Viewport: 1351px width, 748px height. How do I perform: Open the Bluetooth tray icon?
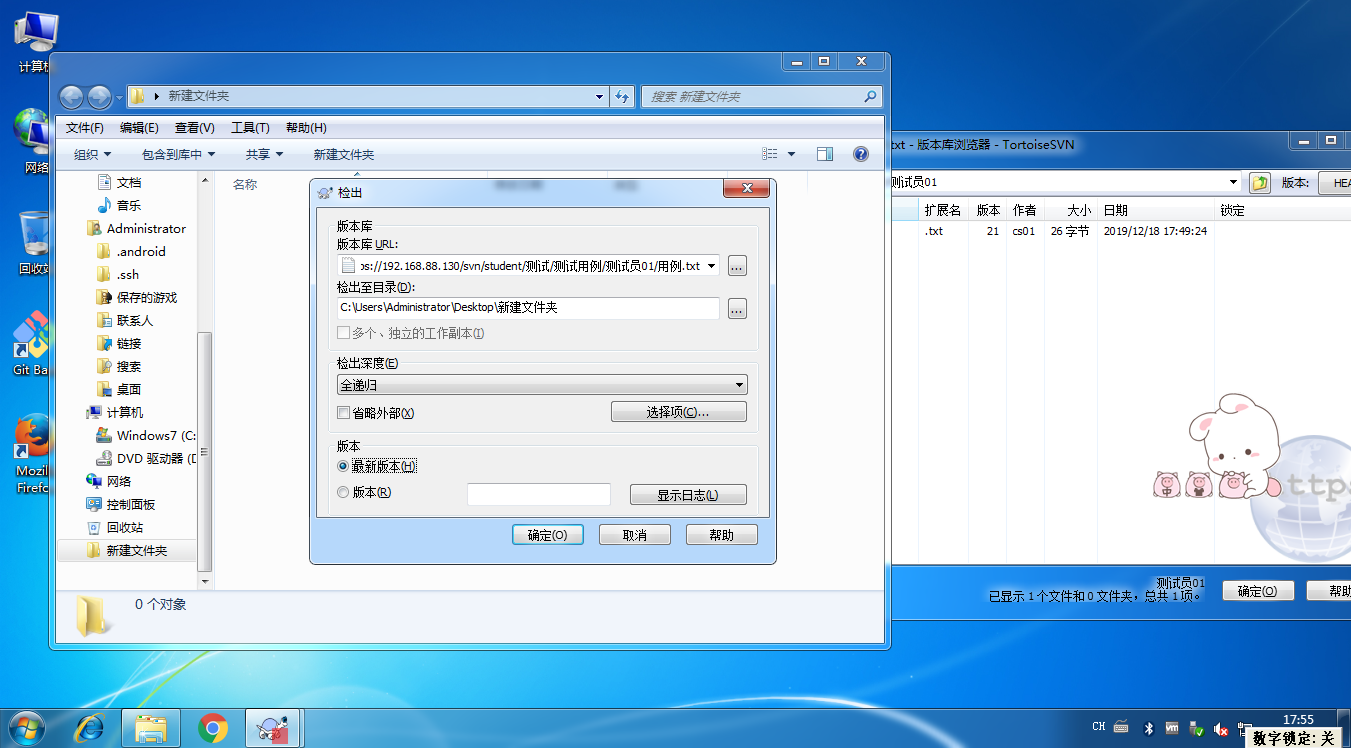pos(1148,728)
